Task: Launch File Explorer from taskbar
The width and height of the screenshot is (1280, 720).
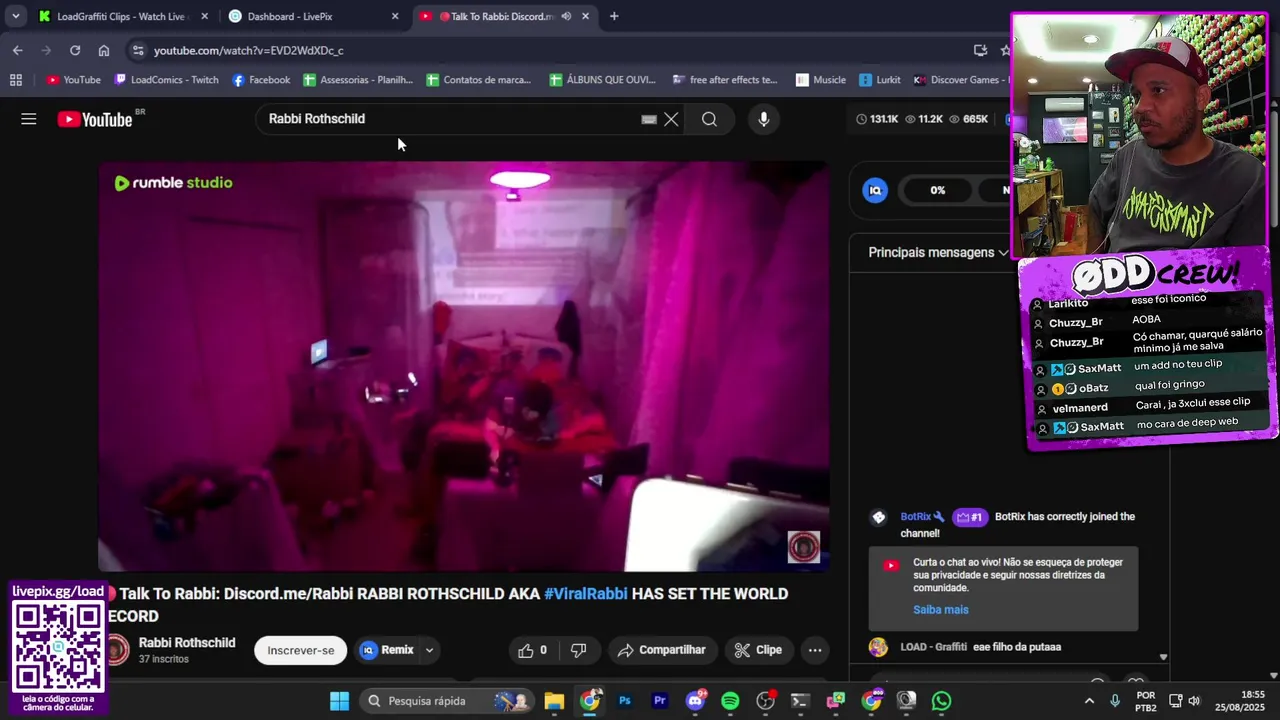Action: tap(554, 701)
